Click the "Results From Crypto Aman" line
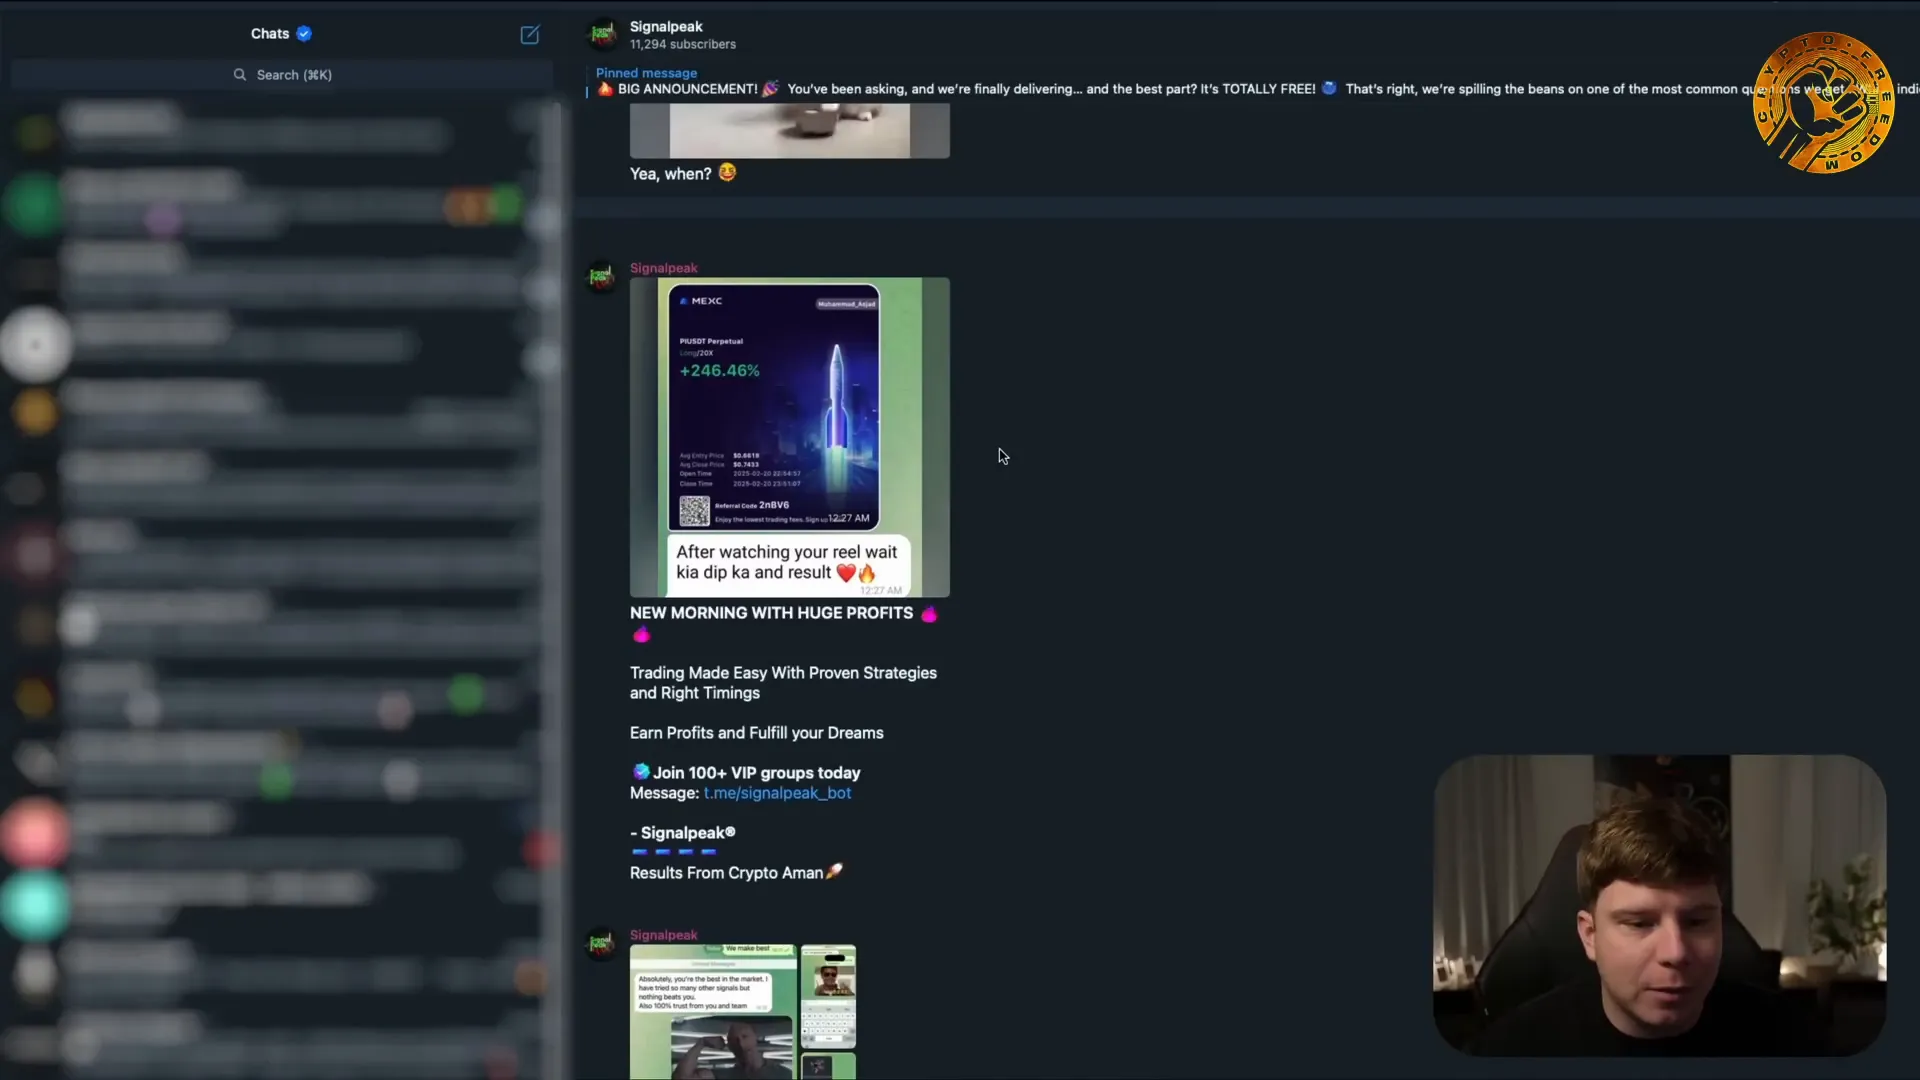The width and height of the screenshot is (1920, 1080). (736, 873)
